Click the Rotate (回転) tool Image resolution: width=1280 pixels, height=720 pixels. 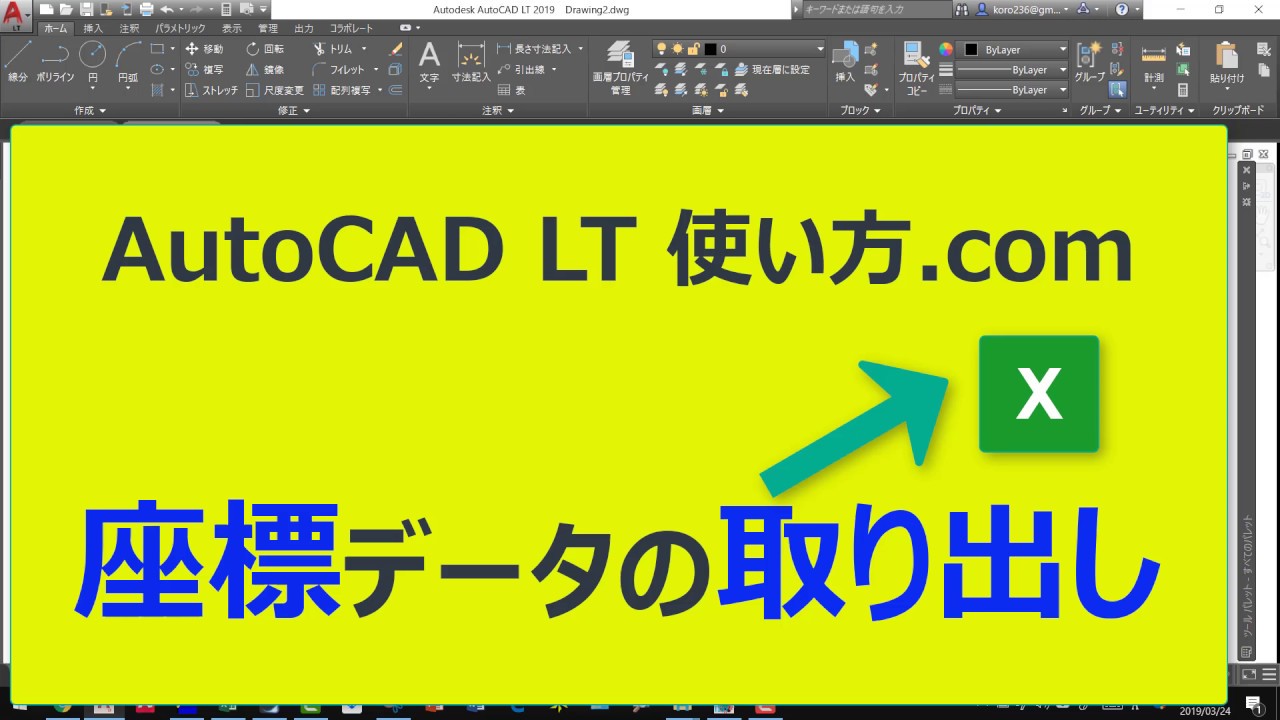tap(265, 49)
